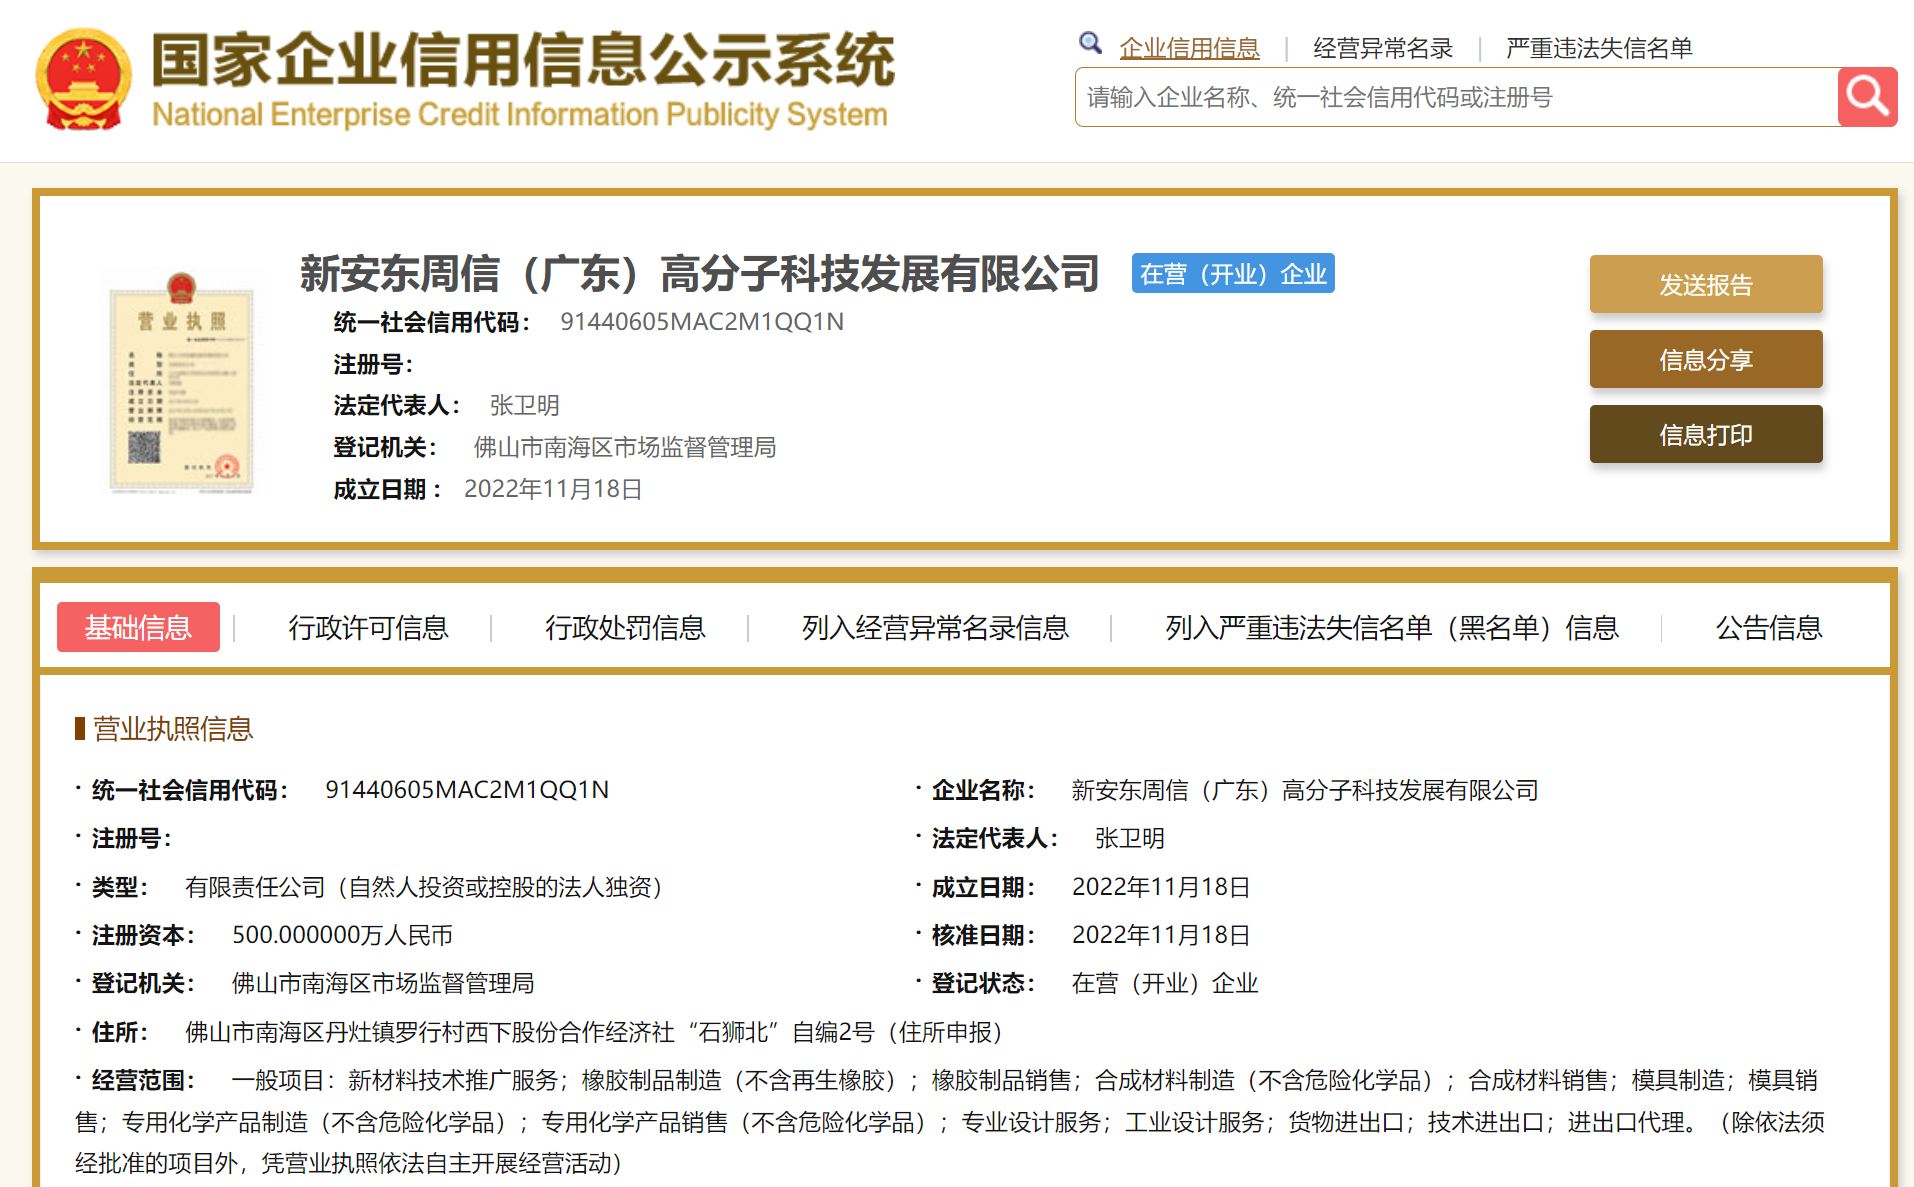Click the 在营（开业）企业 status badge
Image resolution: width=1914 pixels, height=1187 pixels.
[1233, 274]
